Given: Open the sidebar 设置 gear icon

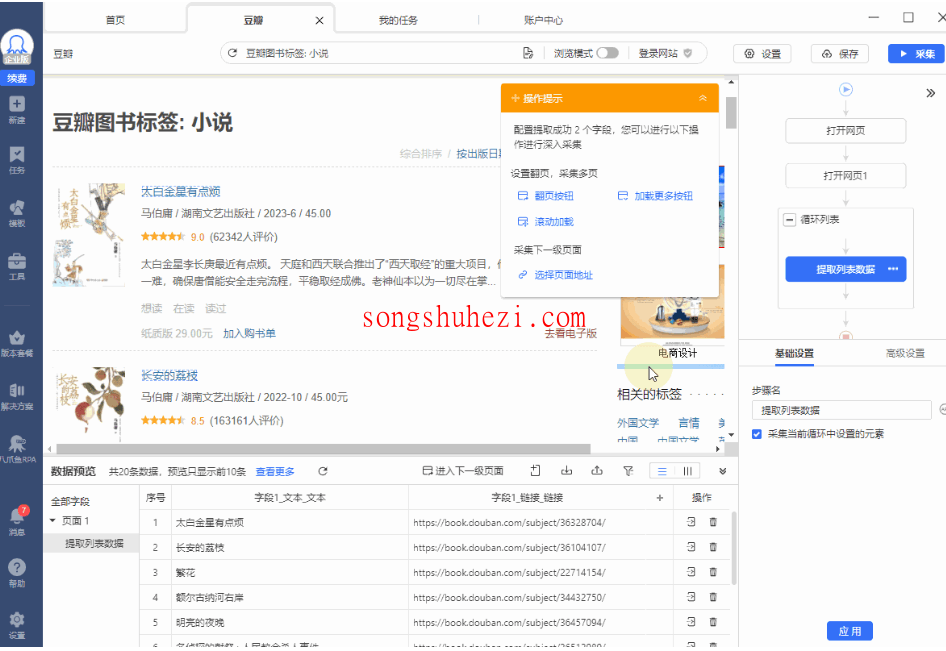Looking at the screenshot, I should [17, 620].
